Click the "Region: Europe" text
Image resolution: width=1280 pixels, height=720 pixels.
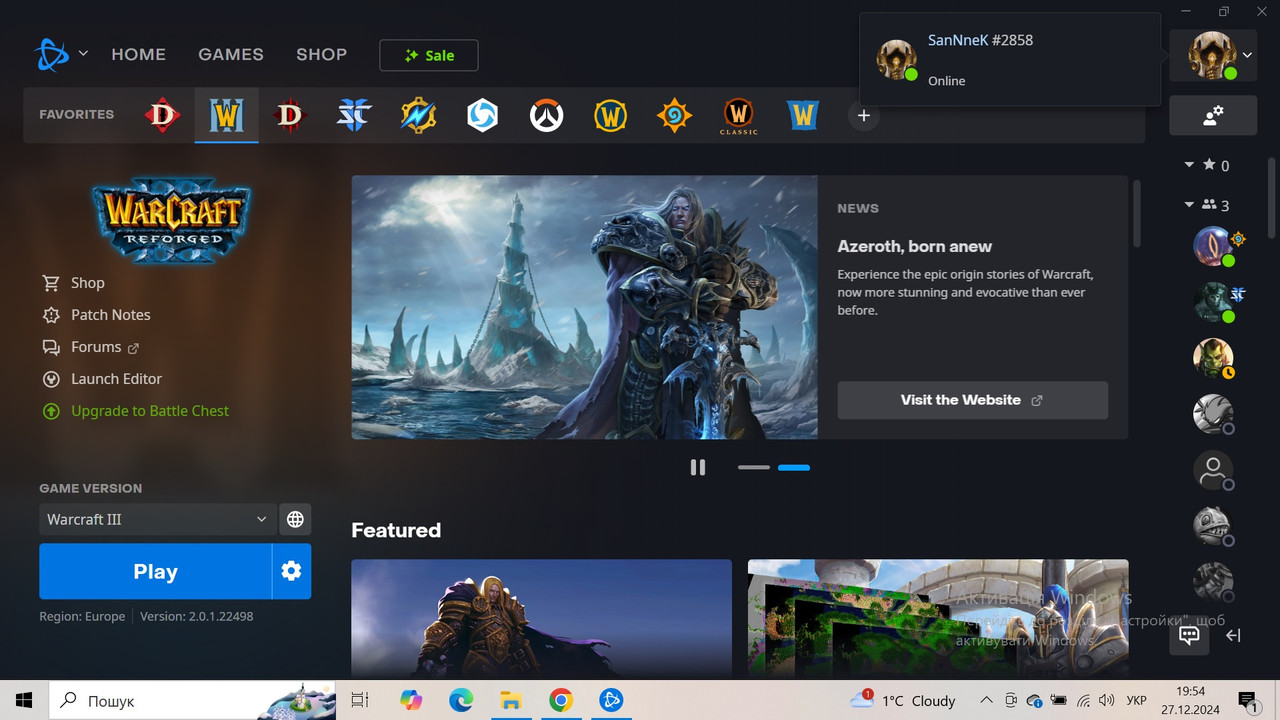tap(82, 616)
